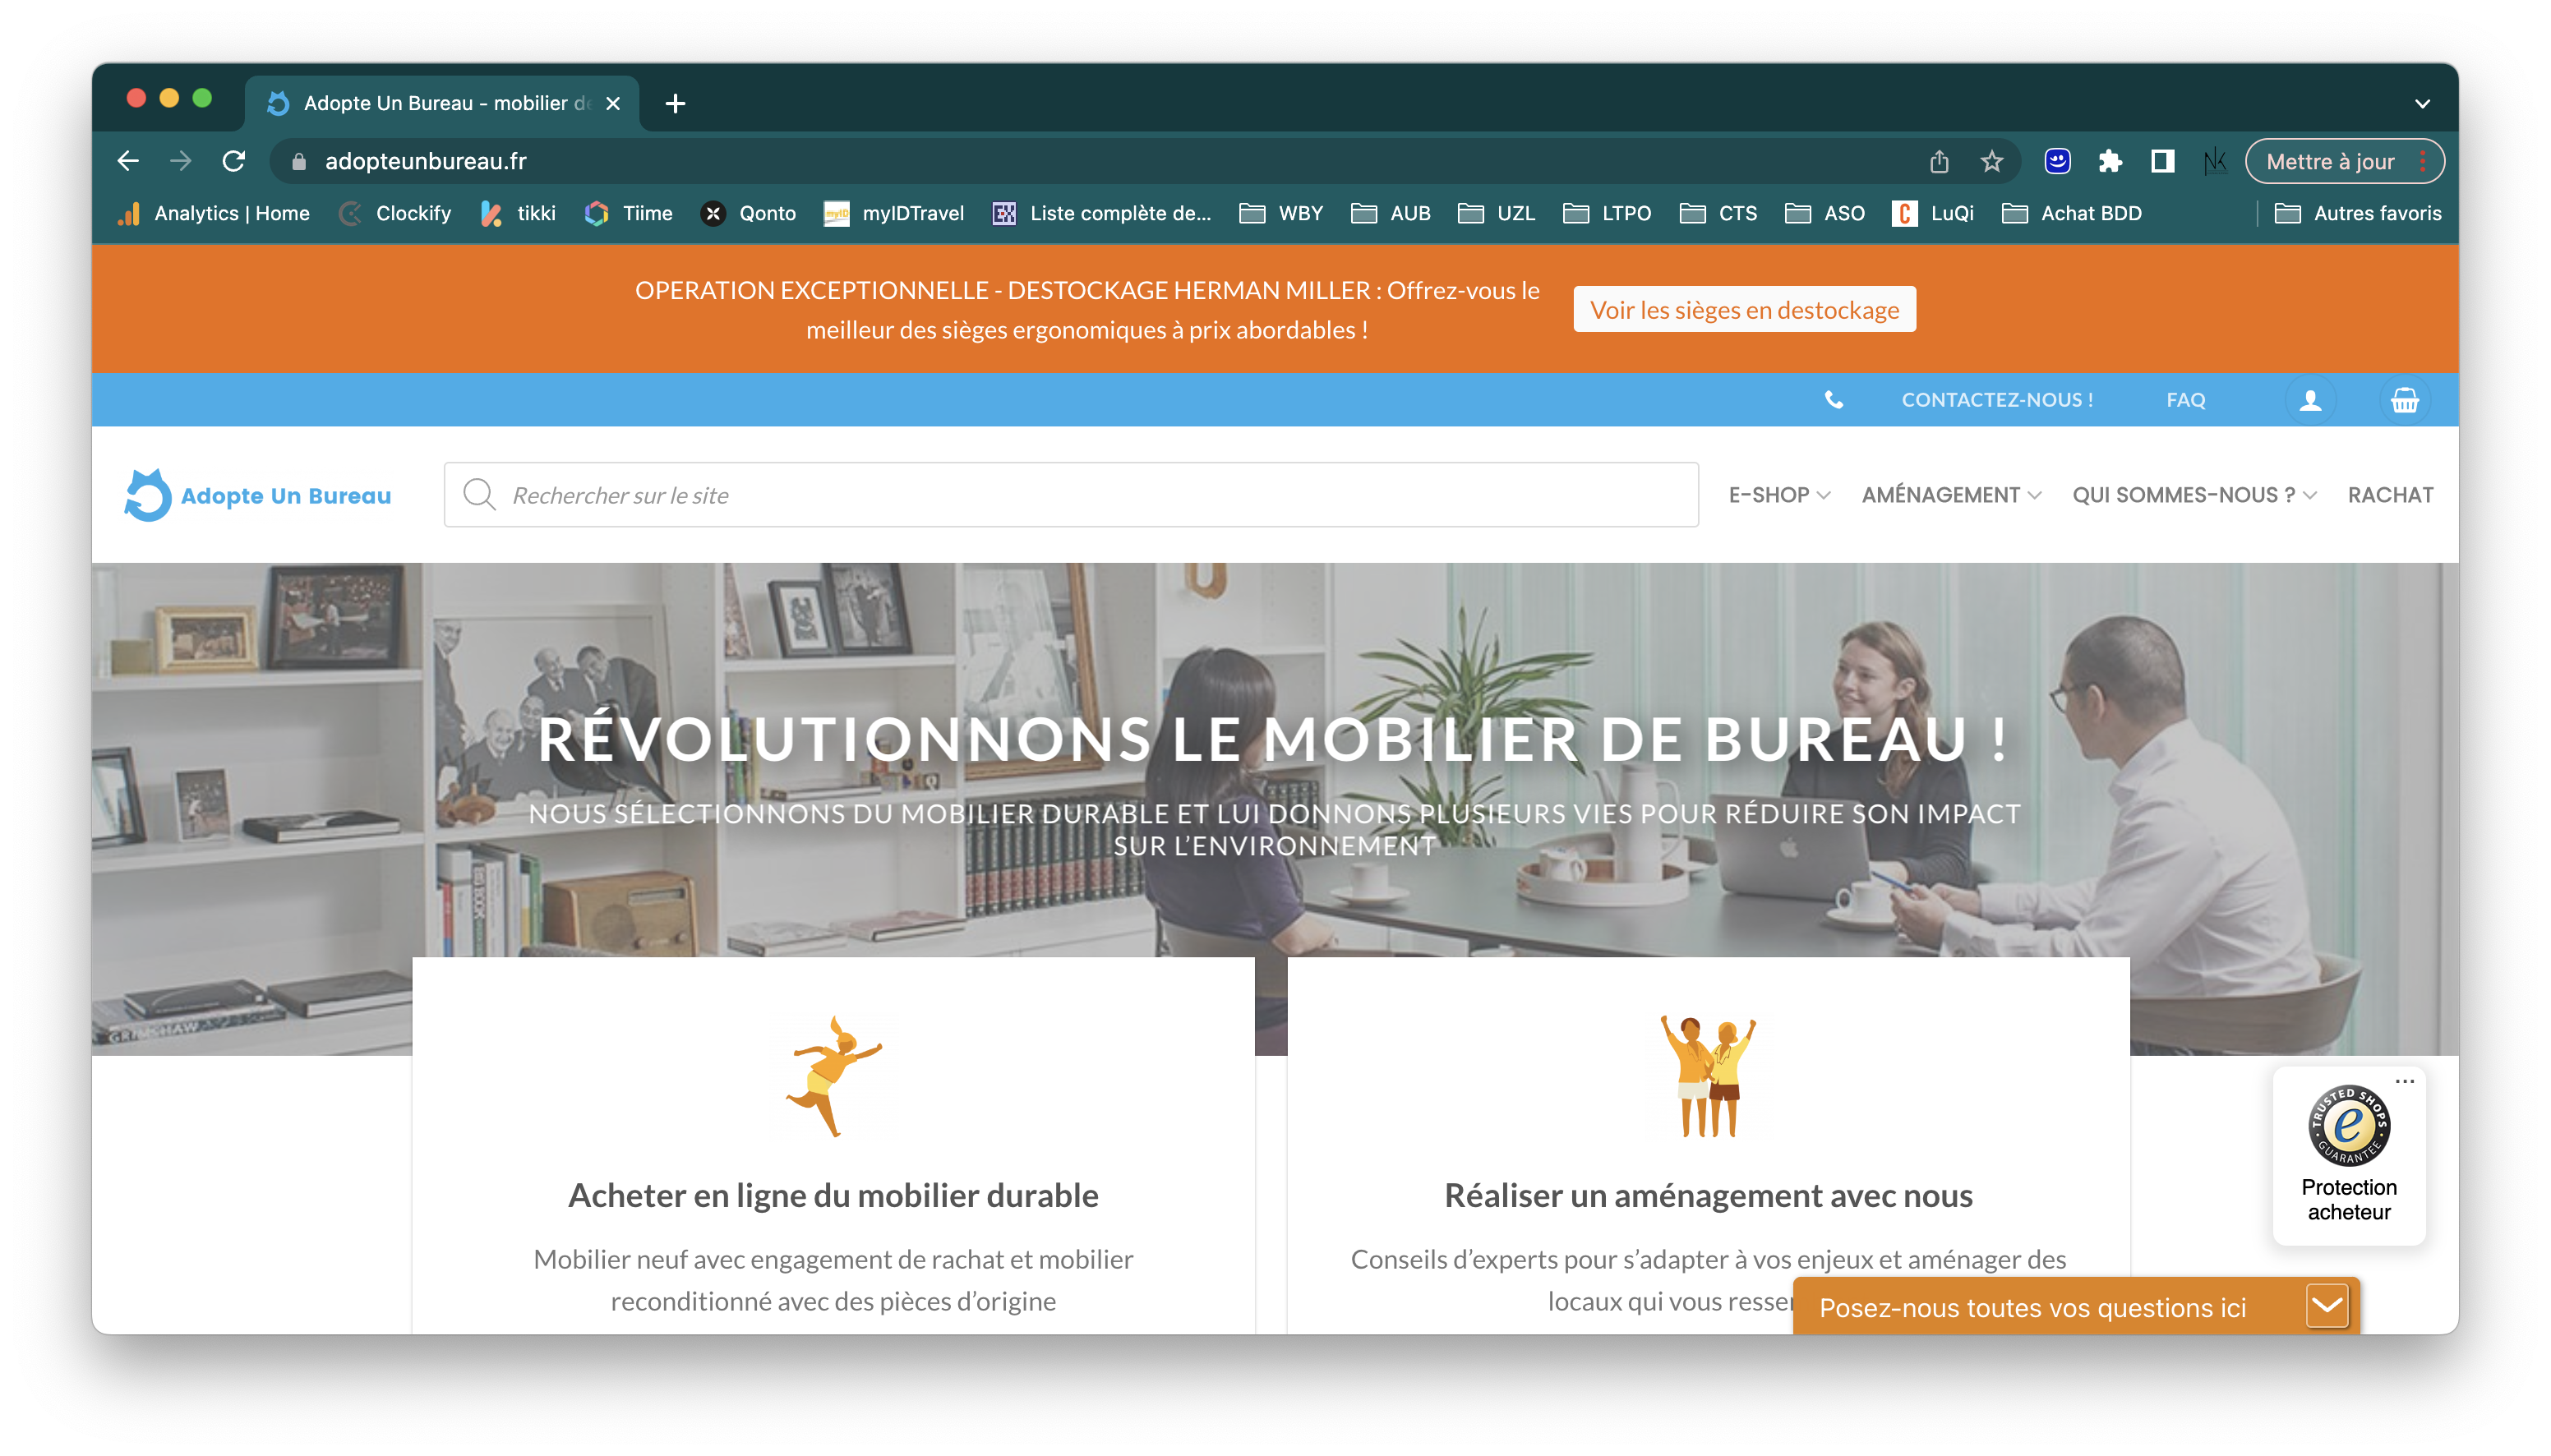Open the CONTACTEZ-NOUS ! link
This screenshot has height=1456, width=2551.
click(x=1996, y=400)
